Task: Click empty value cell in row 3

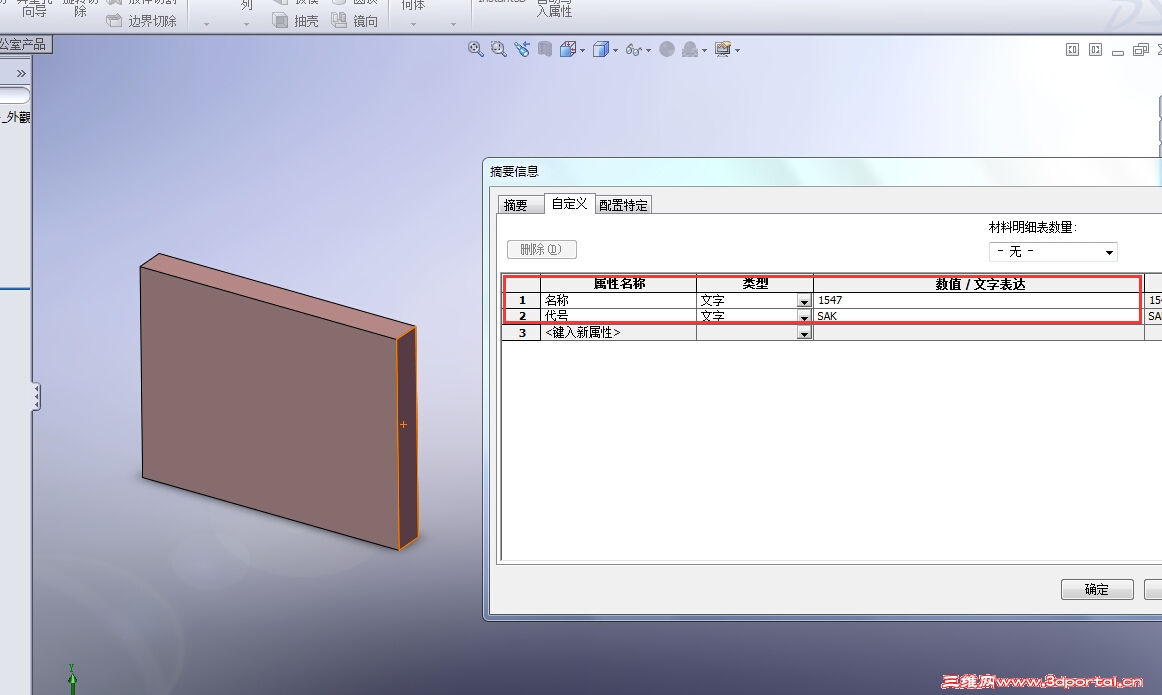Action: 978,333
